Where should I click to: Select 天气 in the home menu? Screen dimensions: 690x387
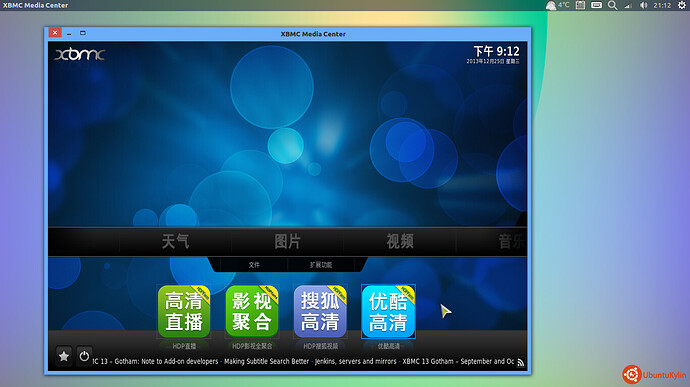click(x=175, y=241)
